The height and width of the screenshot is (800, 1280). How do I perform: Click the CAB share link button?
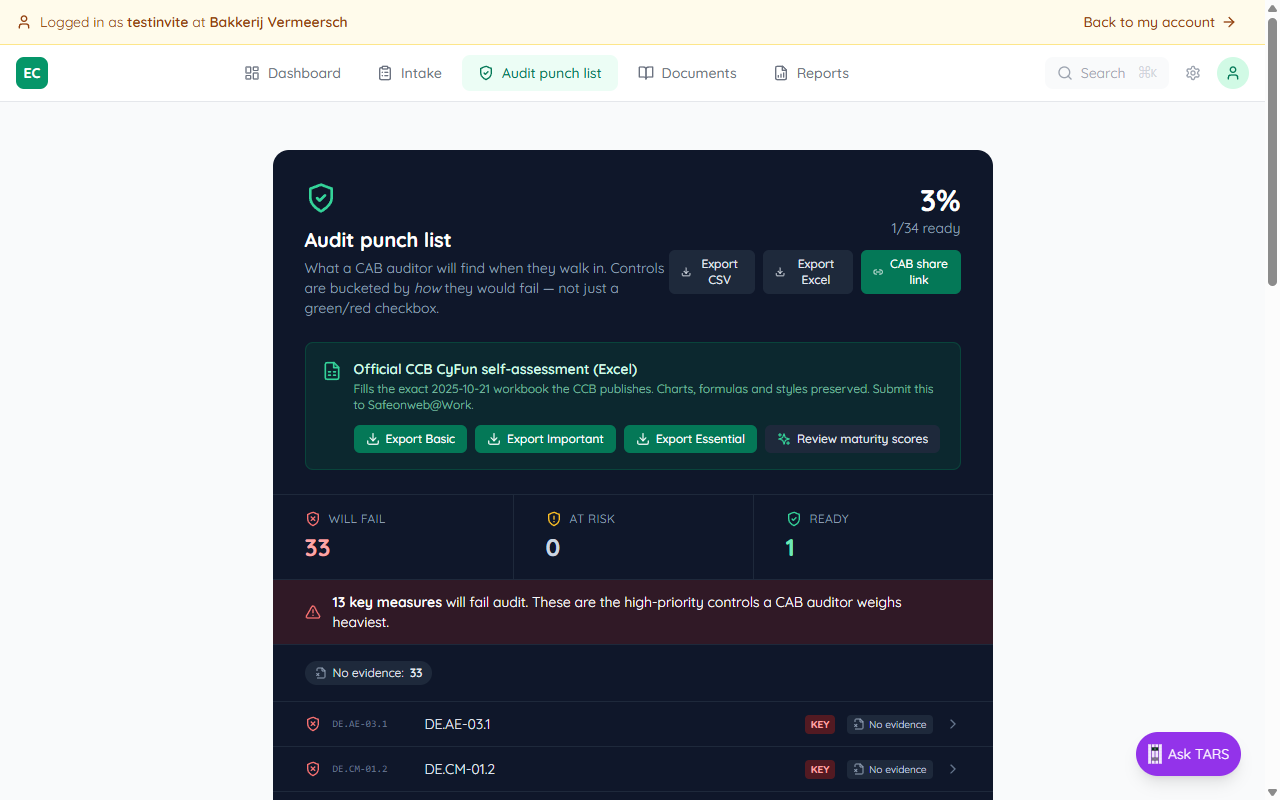pos(910,272)
